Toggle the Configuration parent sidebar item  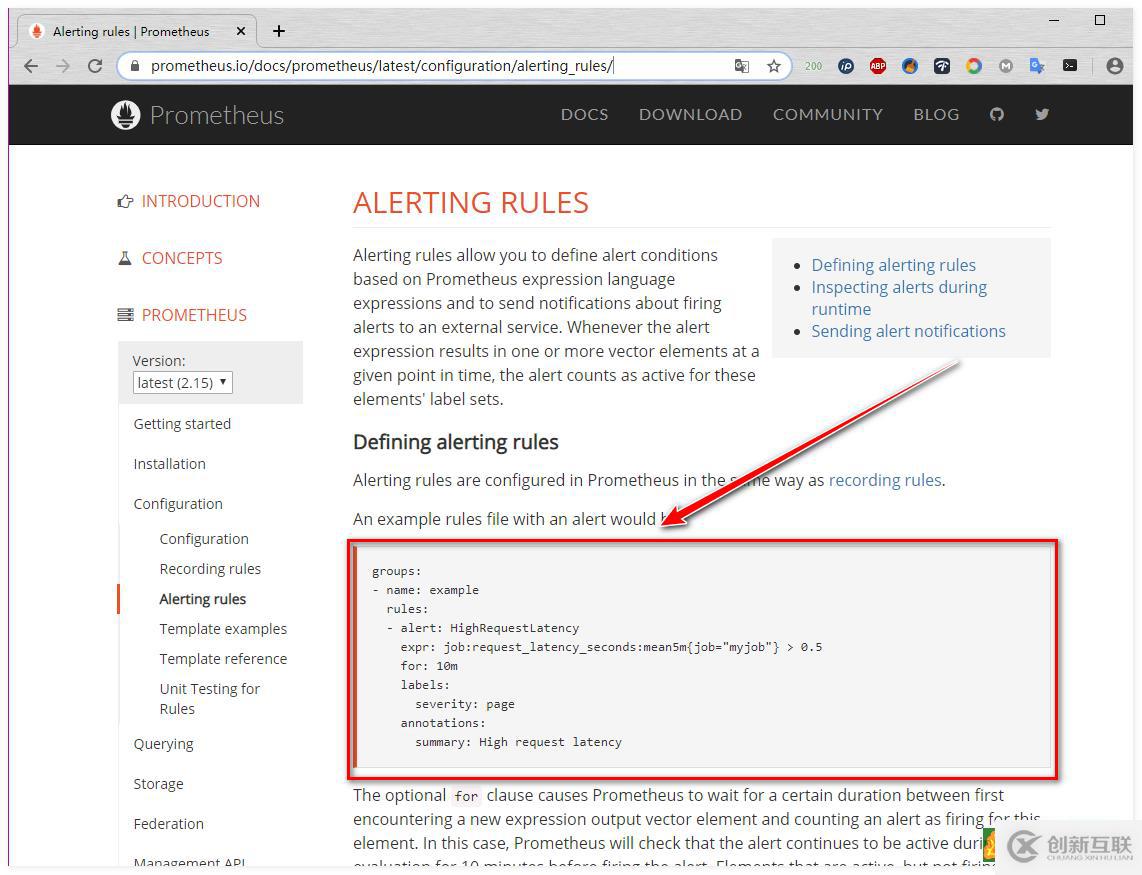(x=178, y=504)
